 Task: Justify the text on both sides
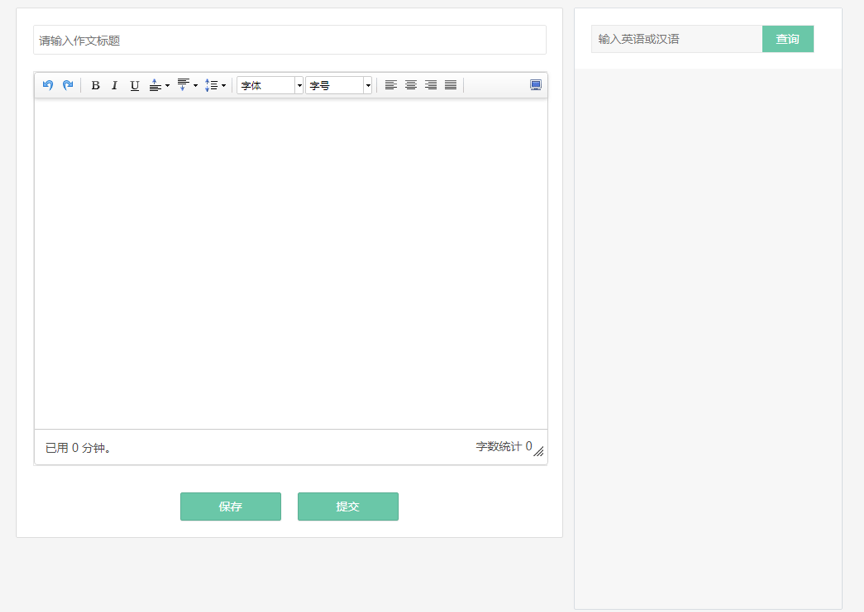451,85
